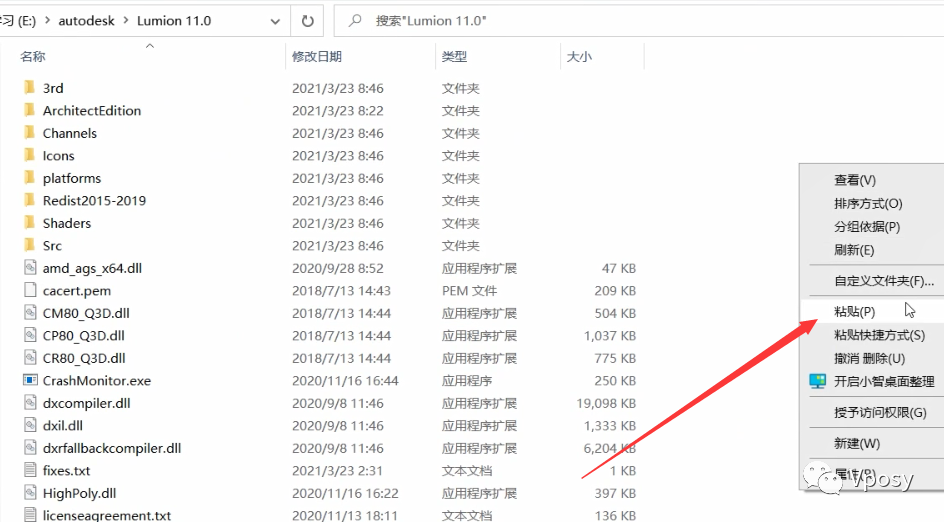This screenshot has width=944, height=522.
Task: Click the platforms folder icon
Action: coord(30,178)
